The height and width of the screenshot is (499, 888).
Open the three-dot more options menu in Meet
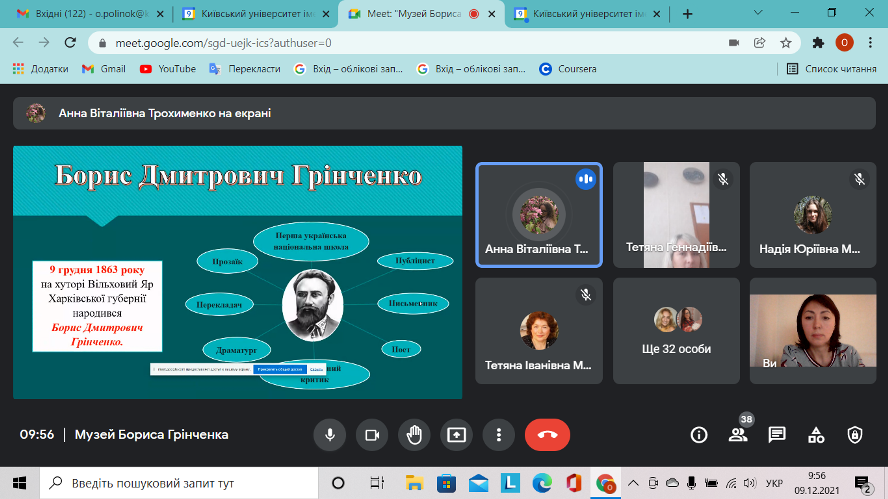pyautogui.click(x=499, y=435)
